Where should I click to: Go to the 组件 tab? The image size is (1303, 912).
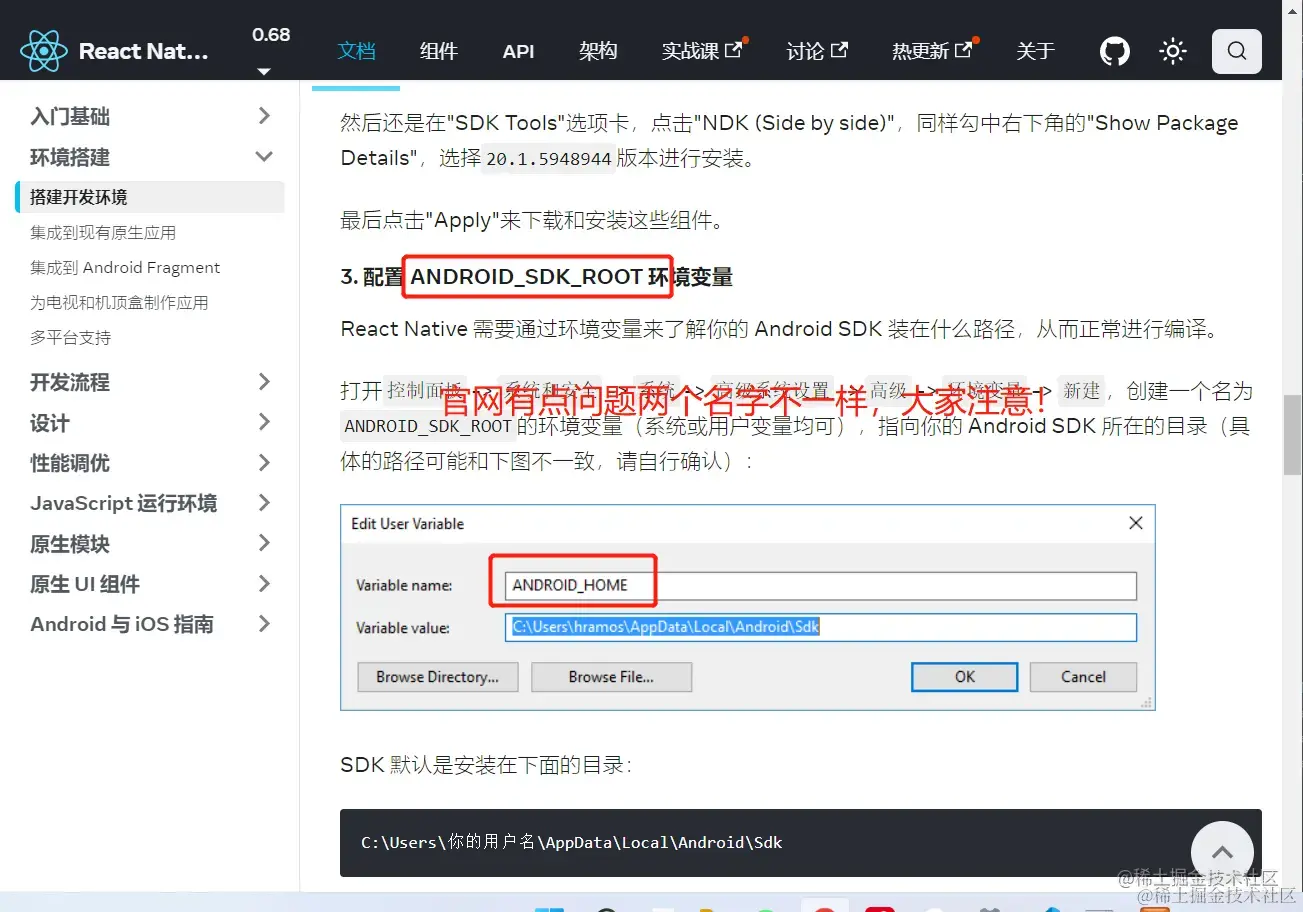[439, 51]
